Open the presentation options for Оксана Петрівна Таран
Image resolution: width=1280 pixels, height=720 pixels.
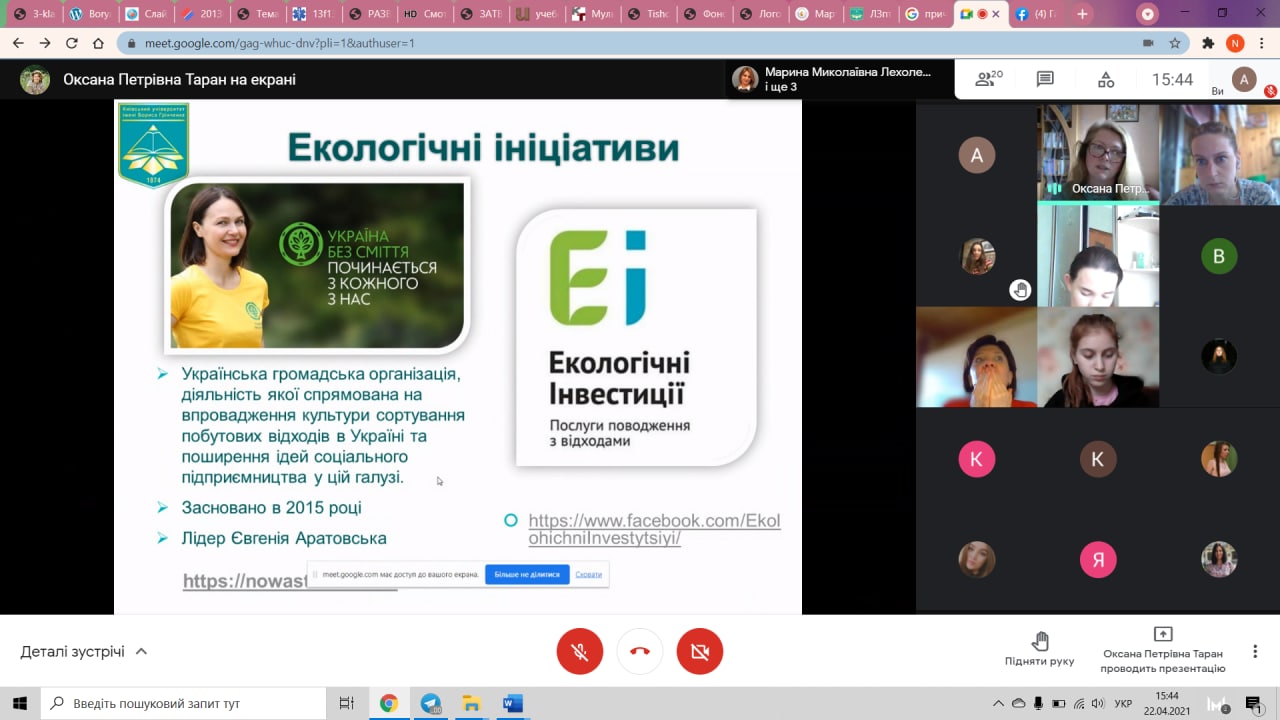tap(1164, 651)
